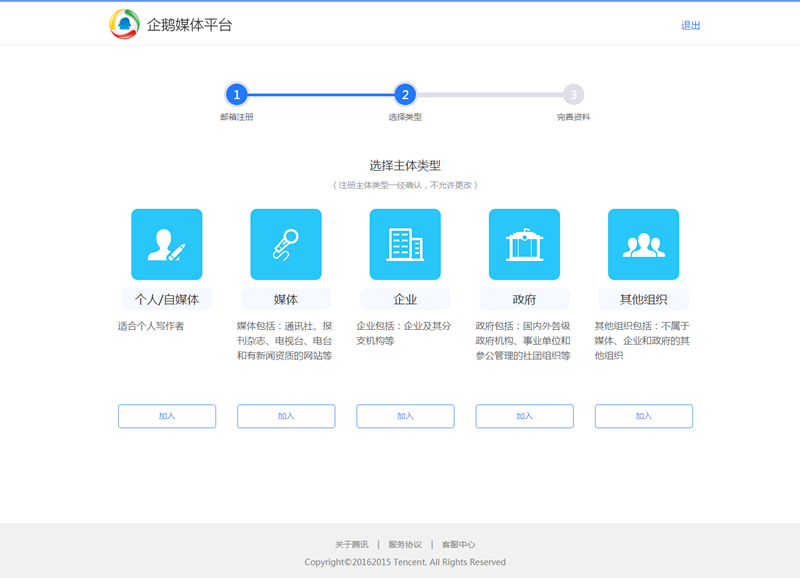Click the completed step 1 circle icon
Viewport: 800px width, 578px height.
236,96
